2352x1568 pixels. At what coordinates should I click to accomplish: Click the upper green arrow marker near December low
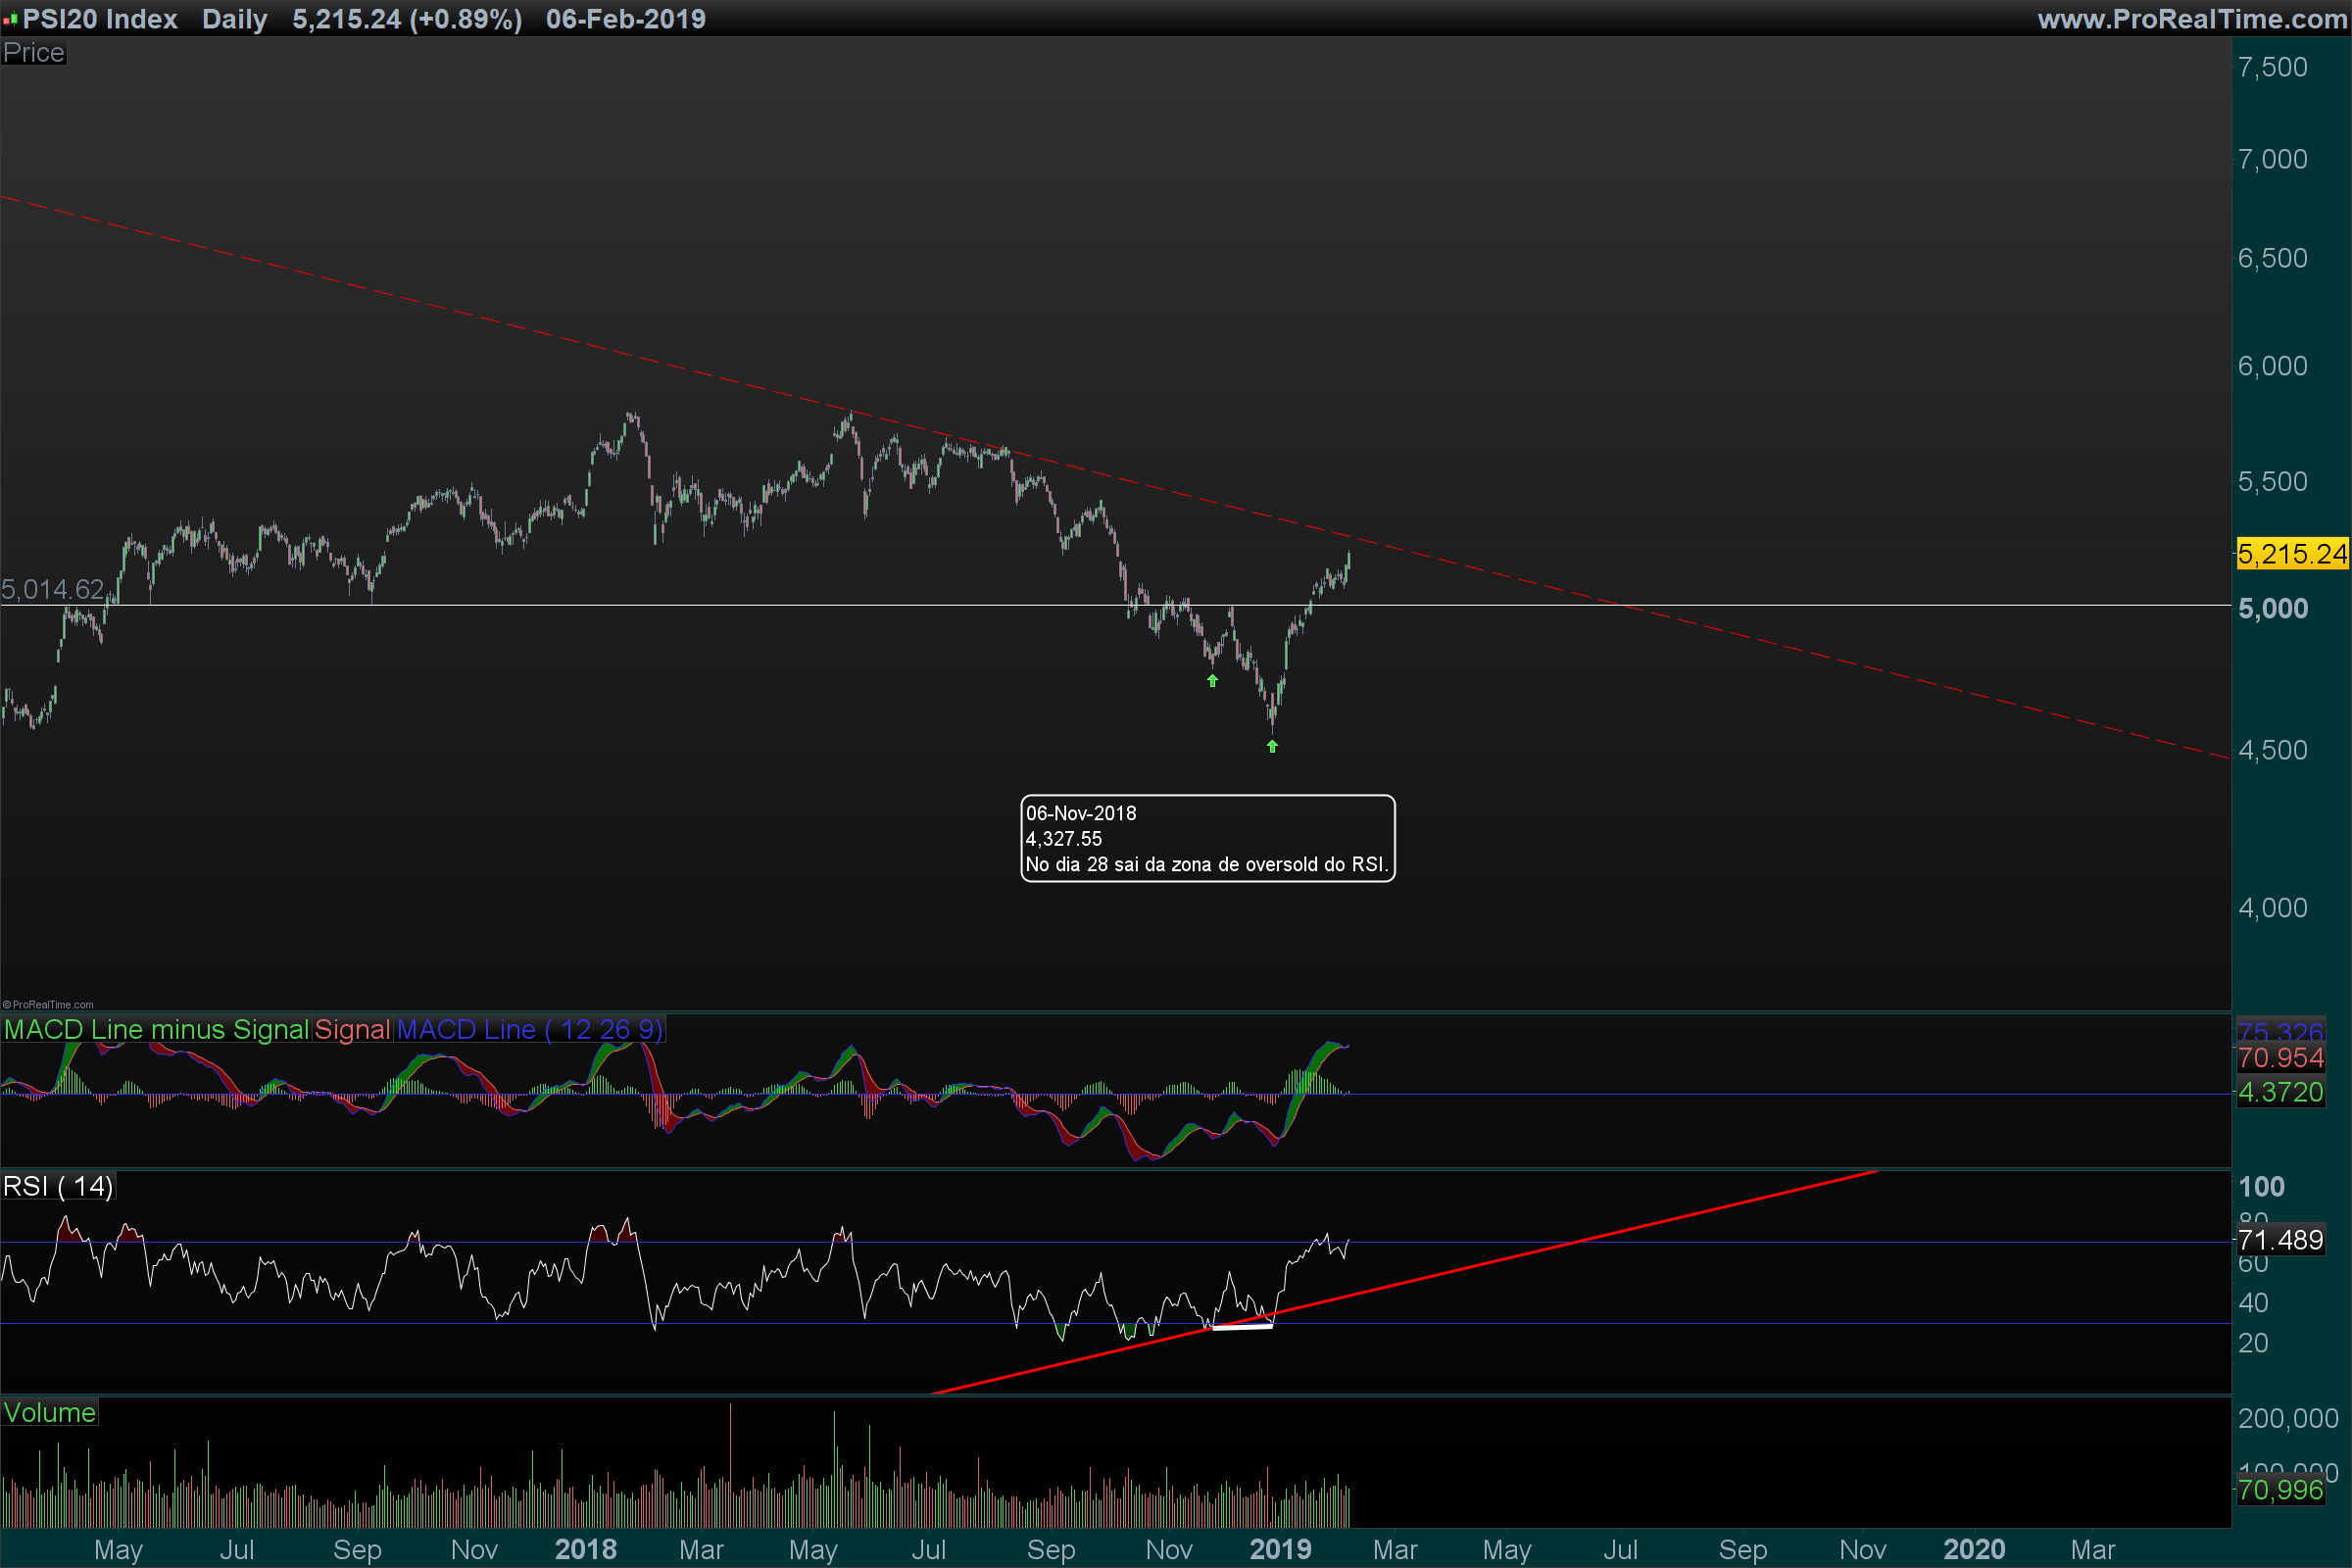pos(1212,681)
